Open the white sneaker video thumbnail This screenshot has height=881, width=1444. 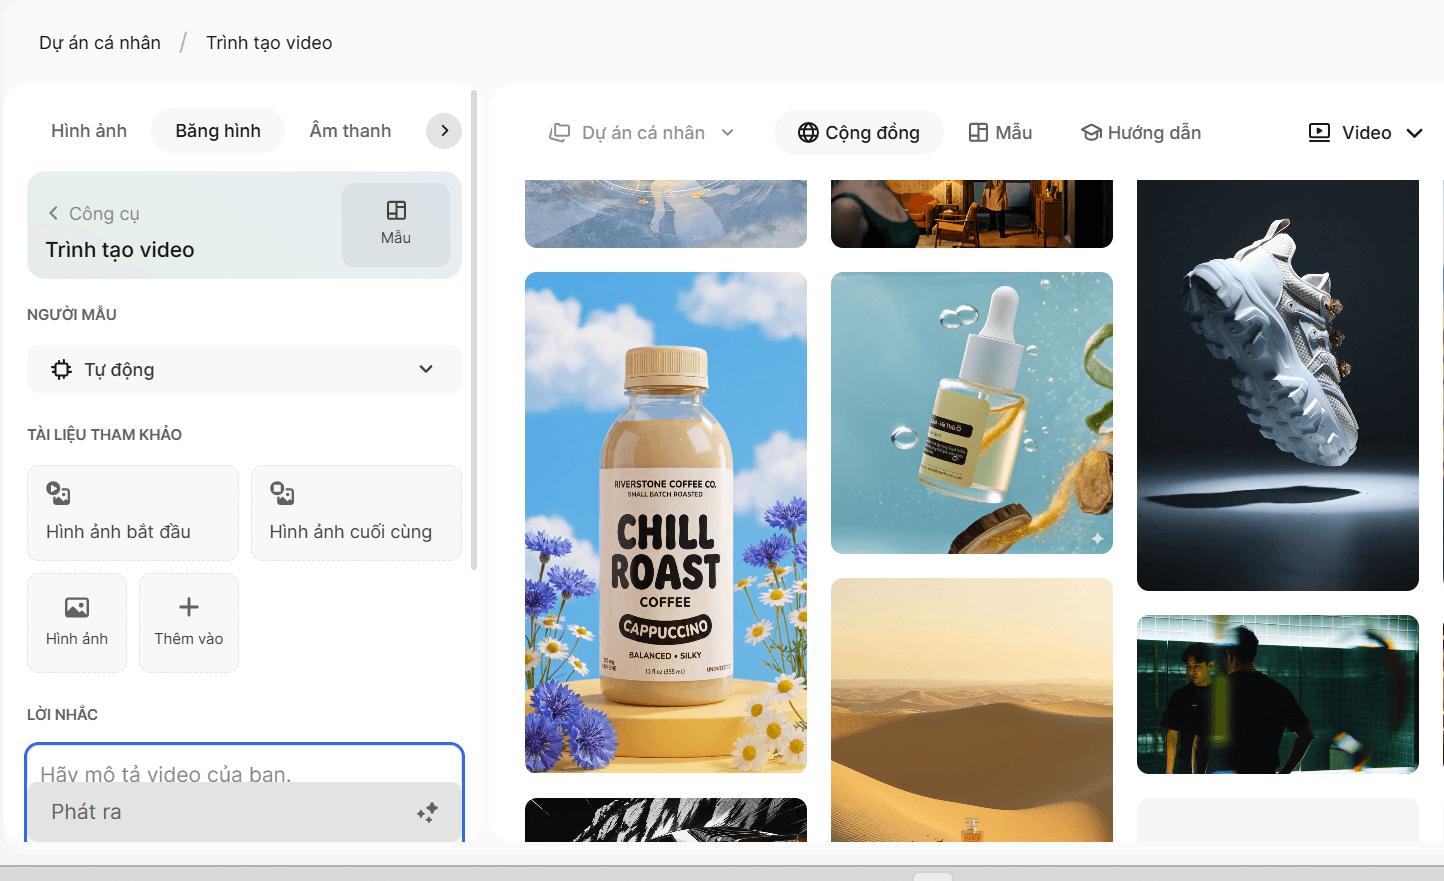(1277, 385)
